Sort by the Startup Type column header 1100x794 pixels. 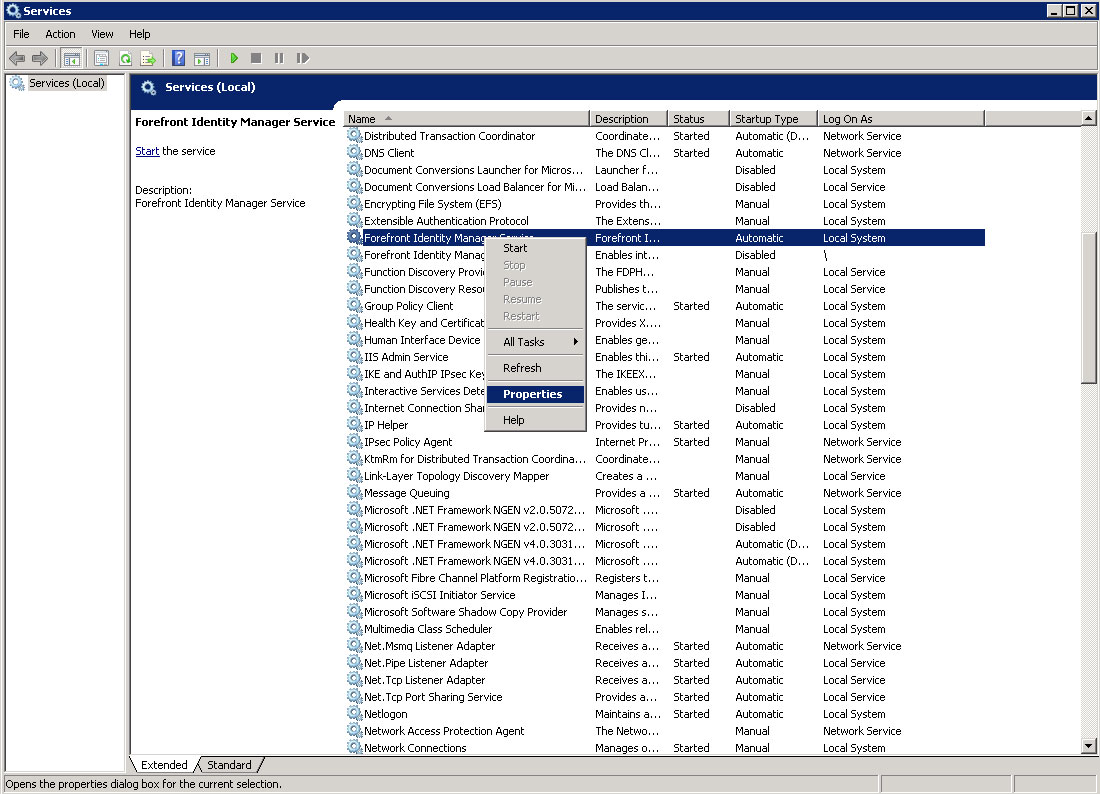pyautogui.click(x=774, y=119)
